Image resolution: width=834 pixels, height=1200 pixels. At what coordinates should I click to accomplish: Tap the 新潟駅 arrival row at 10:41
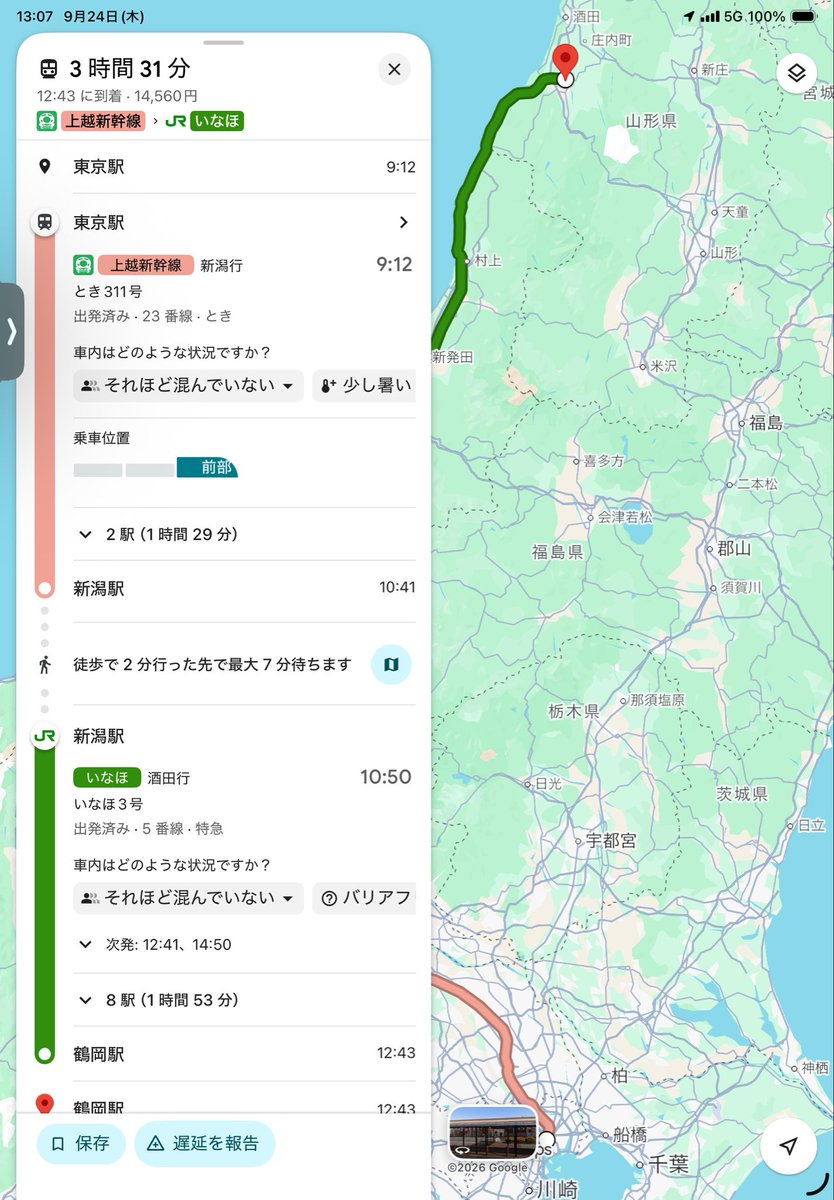(244, 588)
